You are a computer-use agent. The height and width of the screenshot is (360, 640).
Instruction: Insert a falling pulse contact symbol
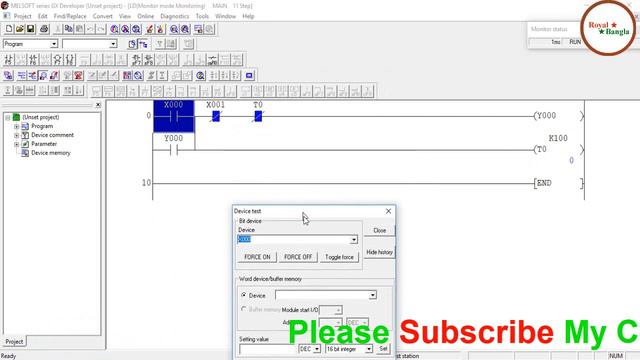(x=149, y=60)
